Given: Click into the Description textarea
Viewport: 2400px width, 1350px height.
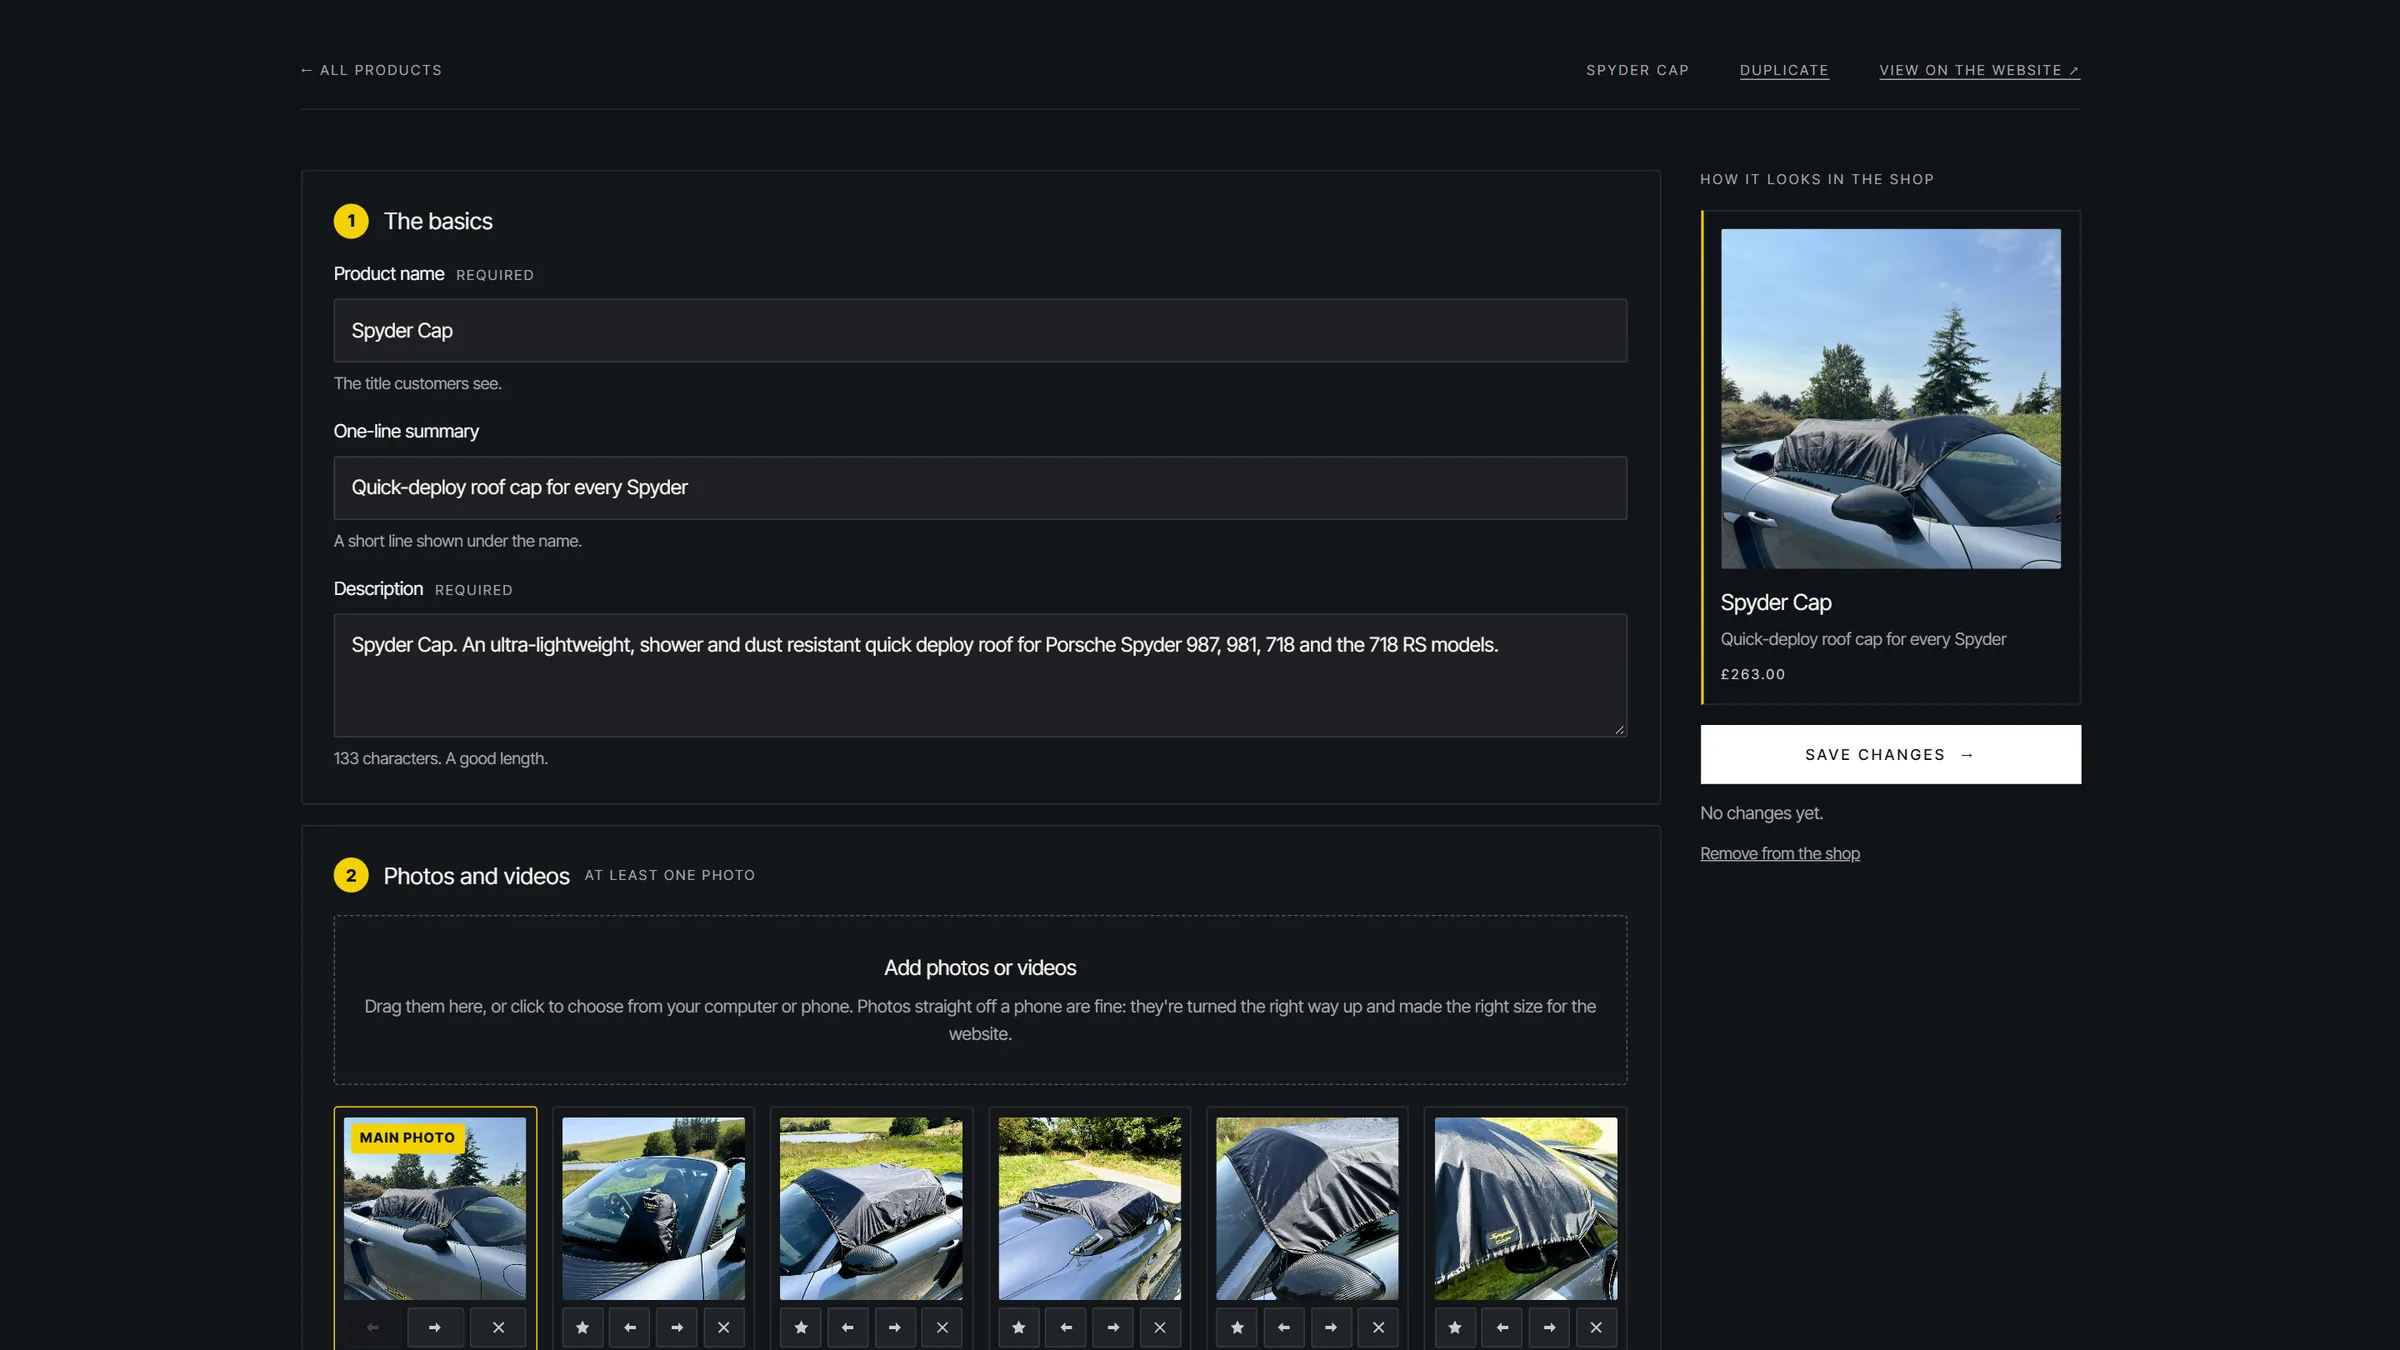Looking at the screenshot, I should tap(980, 675).
